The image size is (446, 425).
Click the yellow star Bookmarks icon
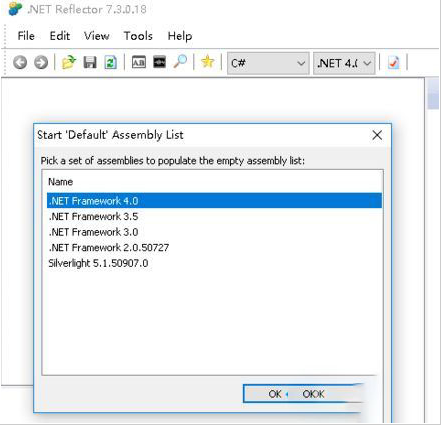(x=207, y=62)
